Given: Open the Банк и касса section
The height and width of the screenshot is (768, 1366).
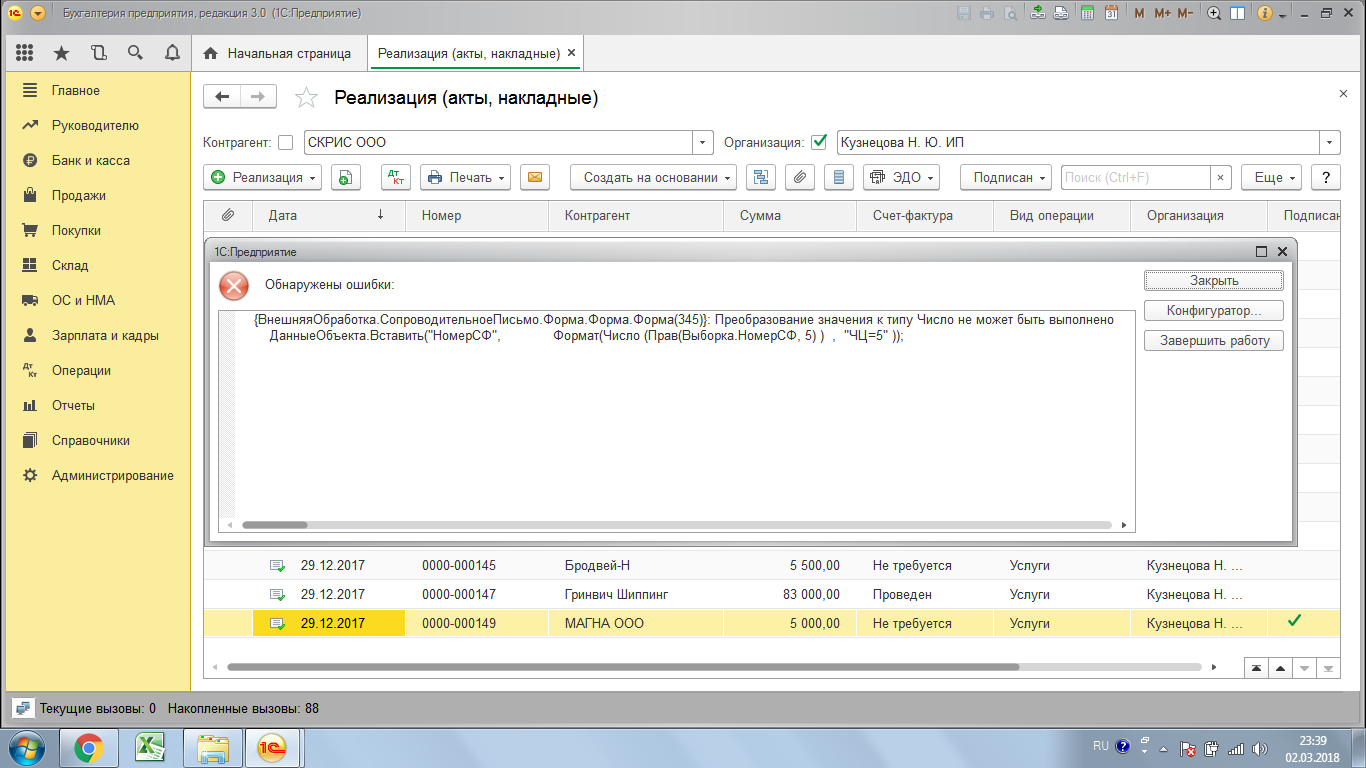Looking at the screenshot, I should (91, 160).
